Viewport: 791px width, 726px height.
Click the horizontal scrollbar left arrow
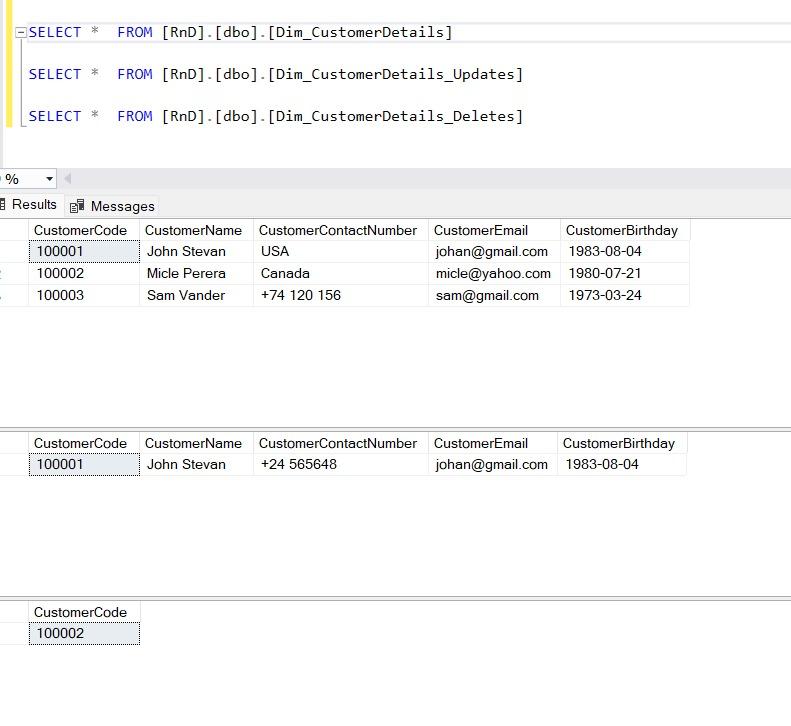tap(68, 179)
